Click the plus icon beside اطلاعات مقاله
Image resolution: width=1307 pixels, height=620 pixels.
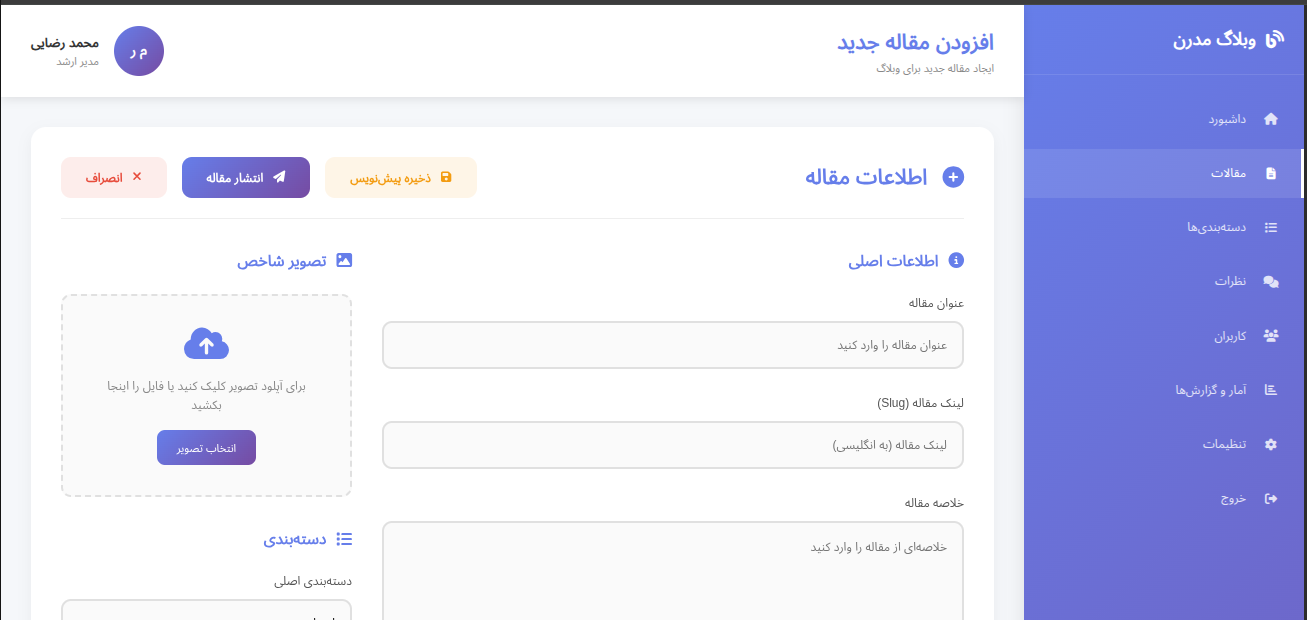(954, 178)
